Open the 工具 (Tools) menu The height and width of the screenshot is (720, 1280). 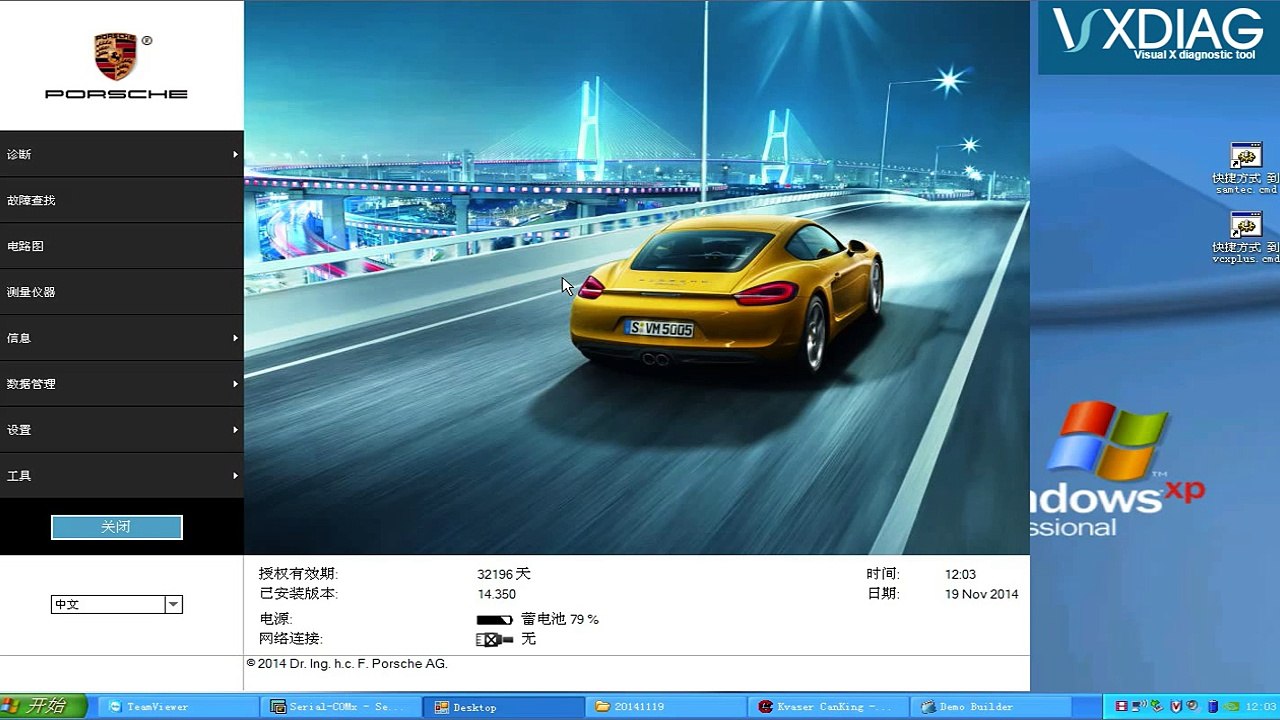click(x=121, y=476)
